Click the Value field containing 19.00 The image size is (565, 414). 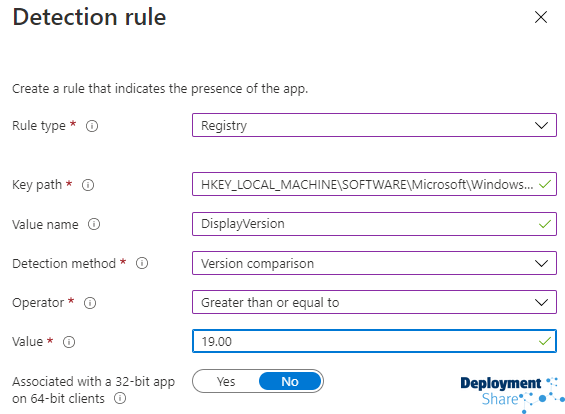[374, 341]
